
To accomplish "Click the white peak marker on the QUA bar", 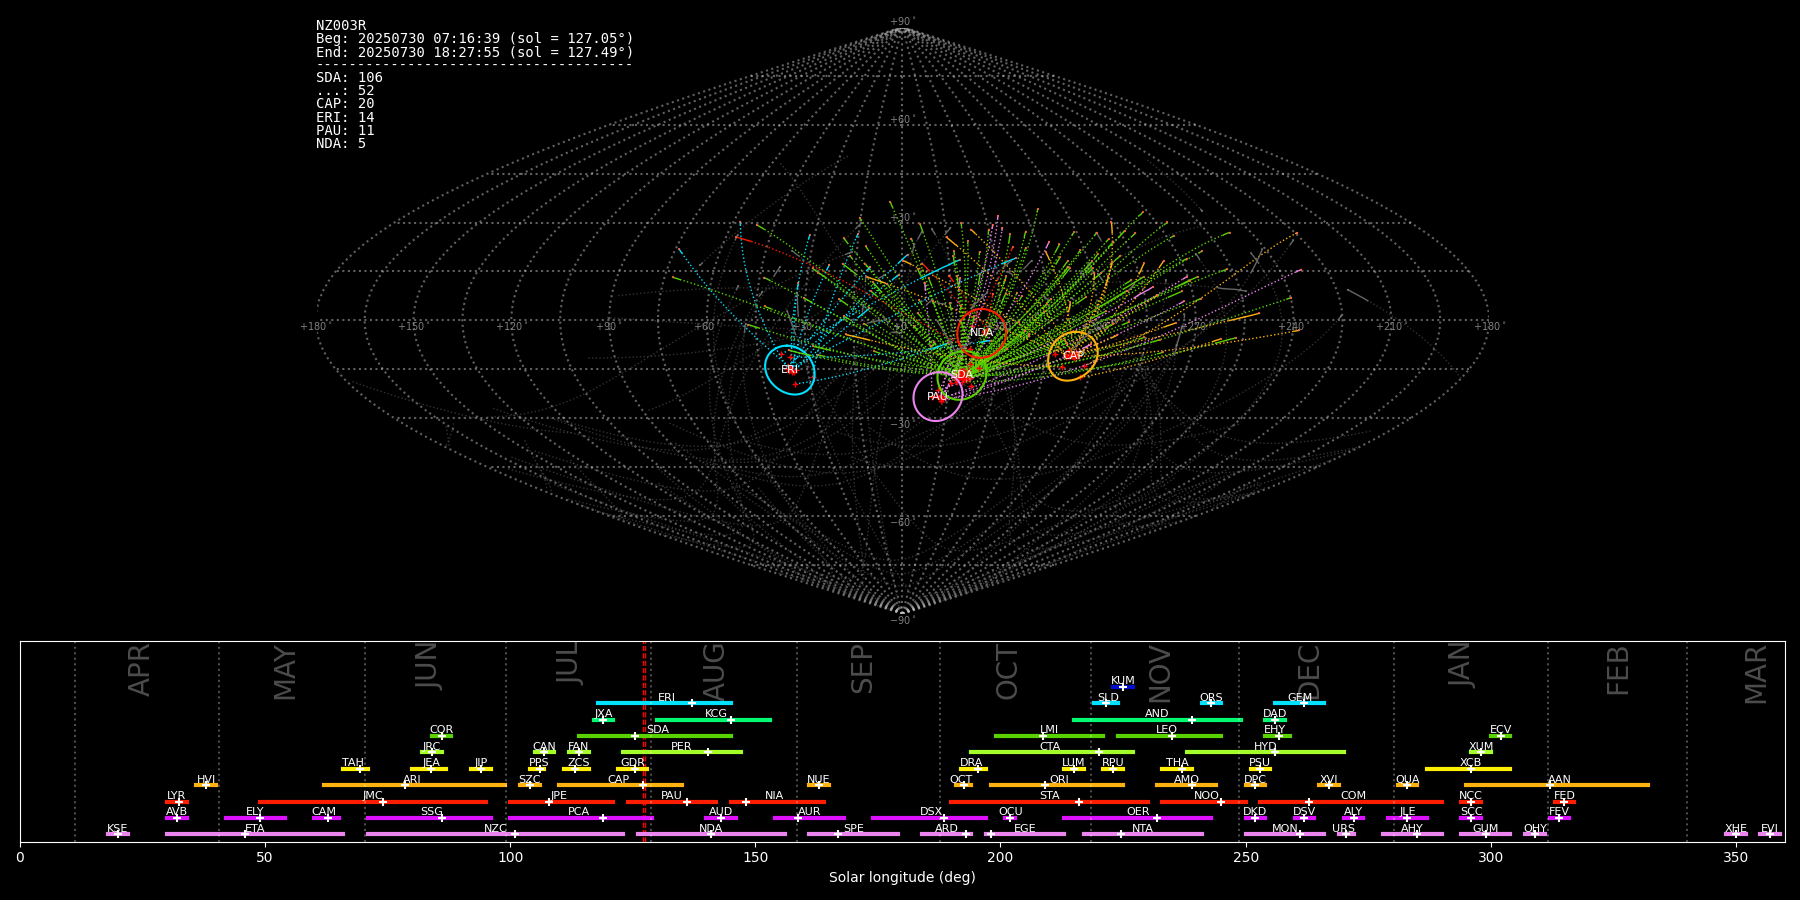I will coord(1407,785).
